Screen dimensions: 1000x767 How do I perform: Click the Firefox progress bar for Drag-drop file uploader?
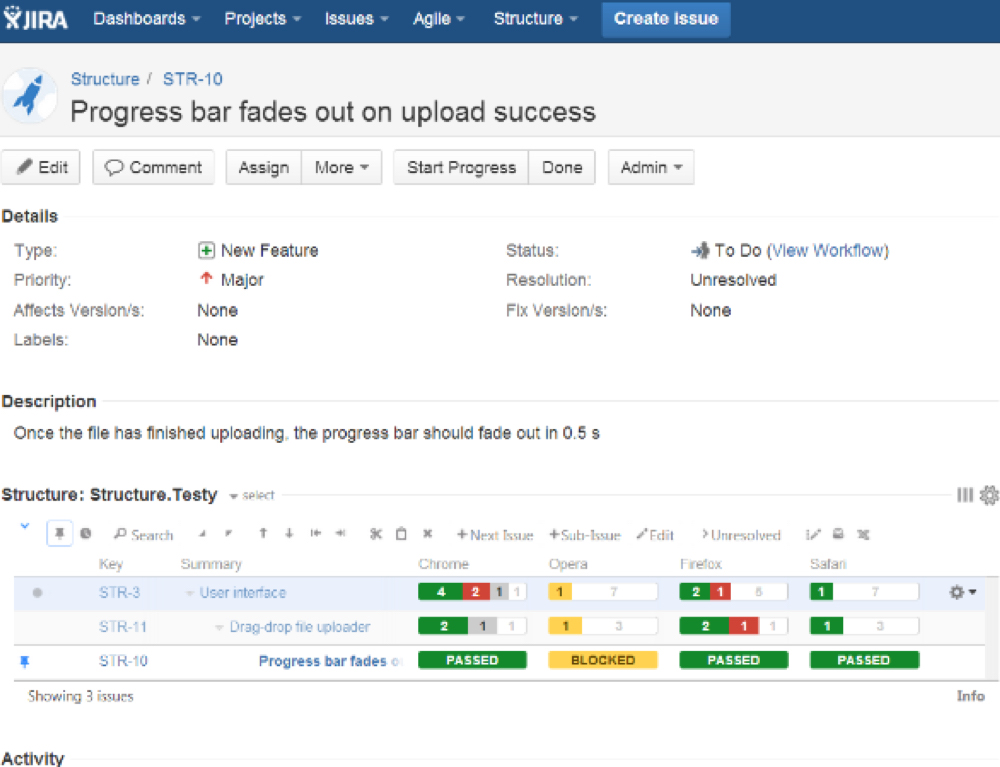[x=733, y=626]
